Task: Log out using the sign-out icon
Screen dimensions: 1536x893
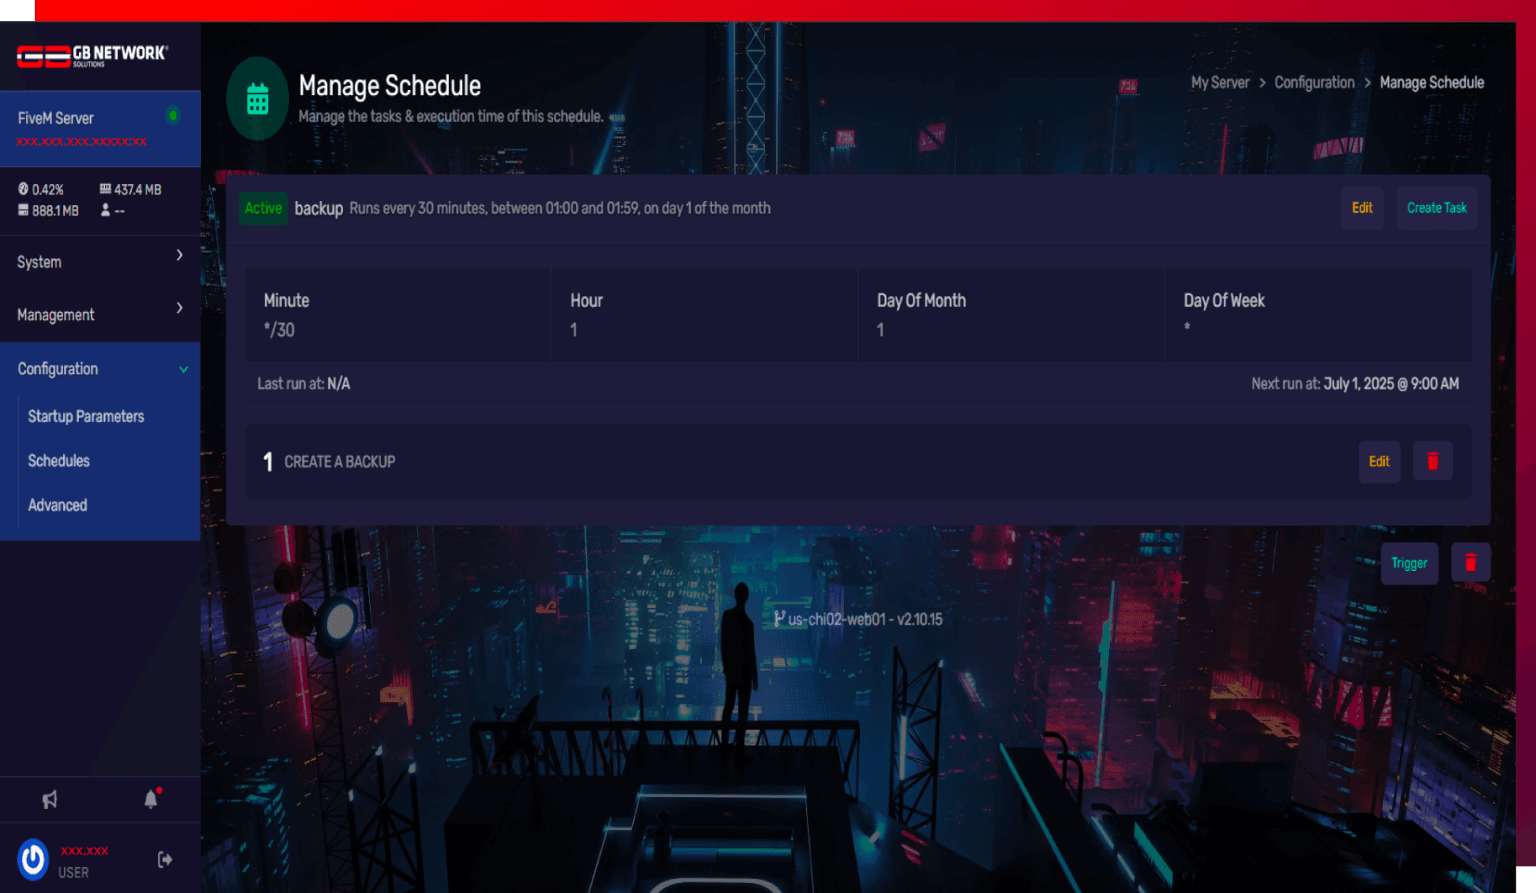Action: [x=163, y=857]
